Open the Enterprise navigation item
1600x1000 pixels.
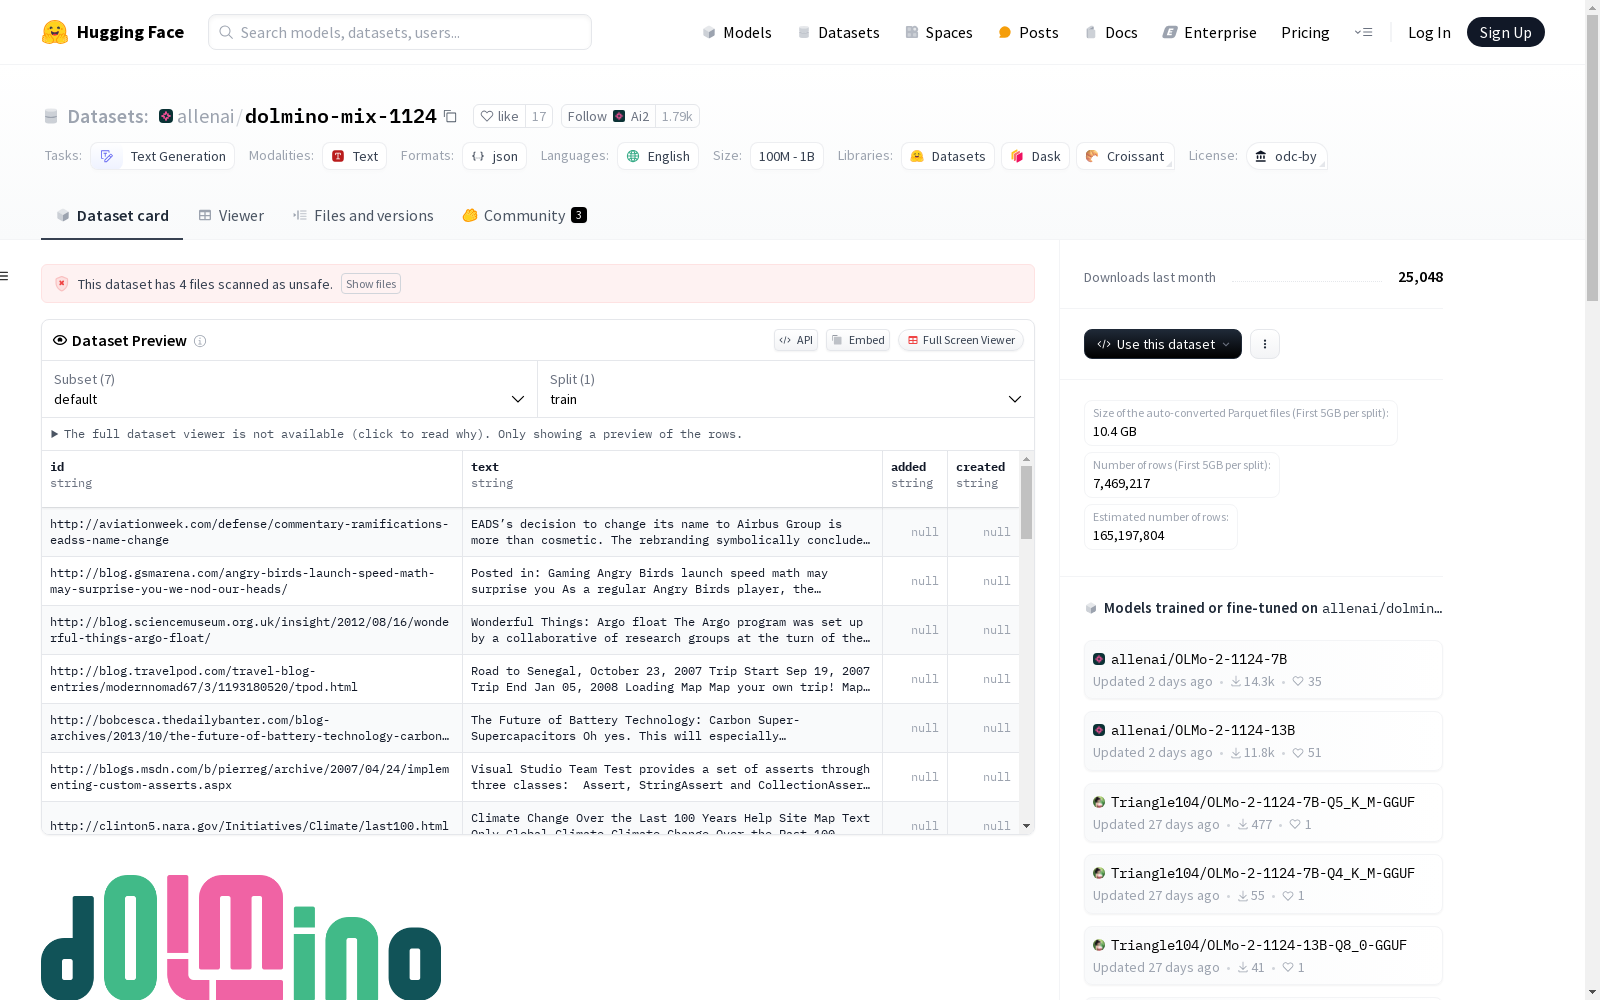[1210, 32]
